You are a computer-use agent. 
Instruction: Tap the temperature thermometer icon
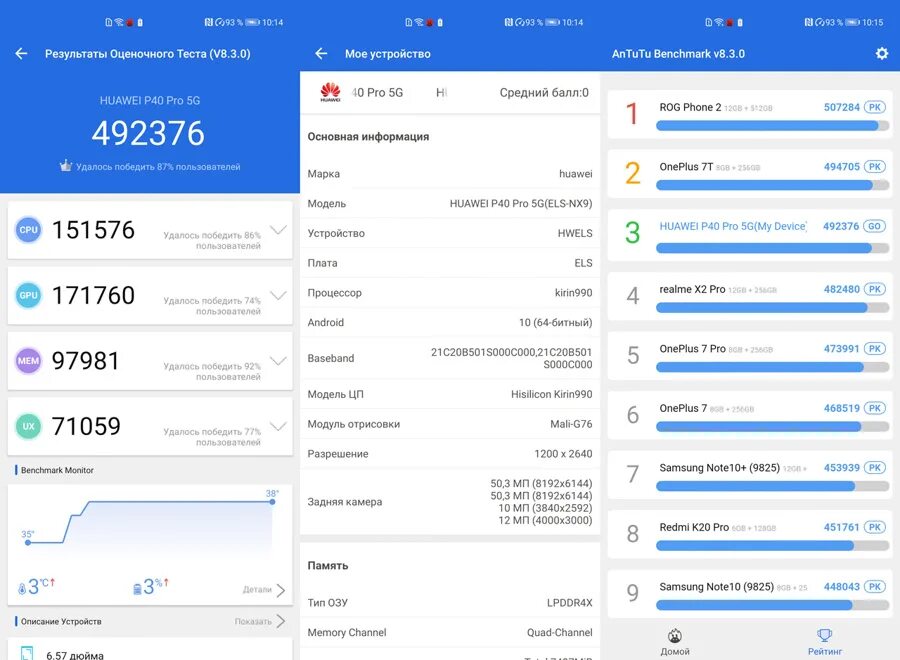coord(22,588)
